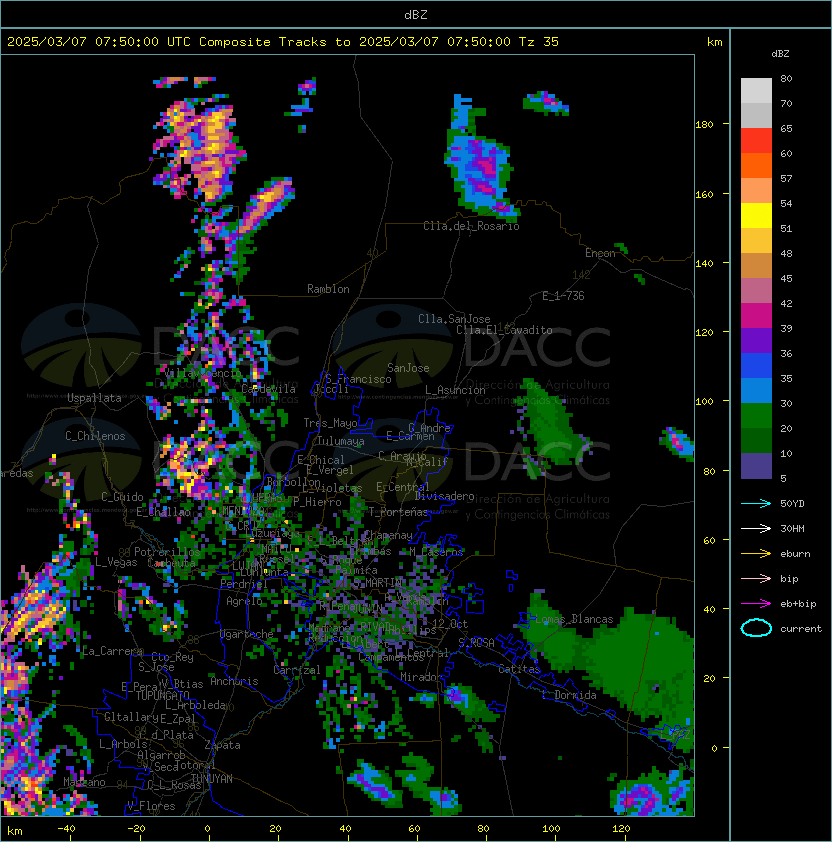Viewport: 832px width, 842px height.
Task: Click the 'dBZ' title at top center
Action: 416,14
